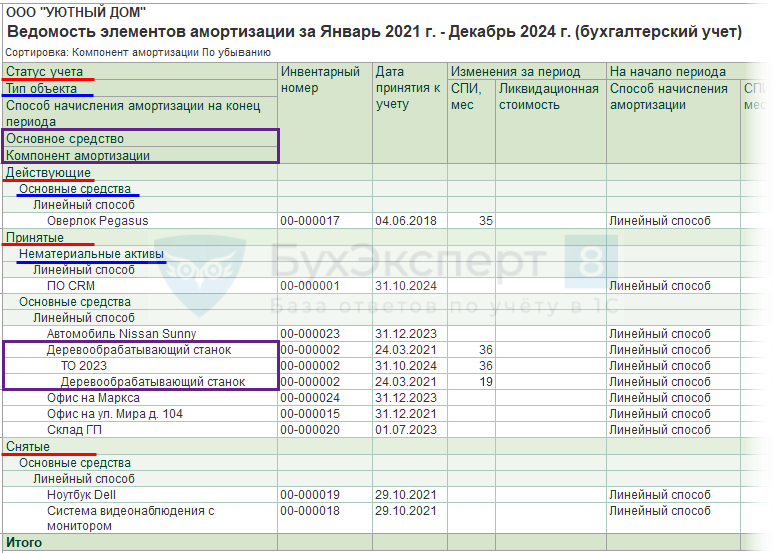The width and height of the screenshot is (774, 553).
Task: Select 'Основные средства' under 'Действующие'
Action: point(140,189)
